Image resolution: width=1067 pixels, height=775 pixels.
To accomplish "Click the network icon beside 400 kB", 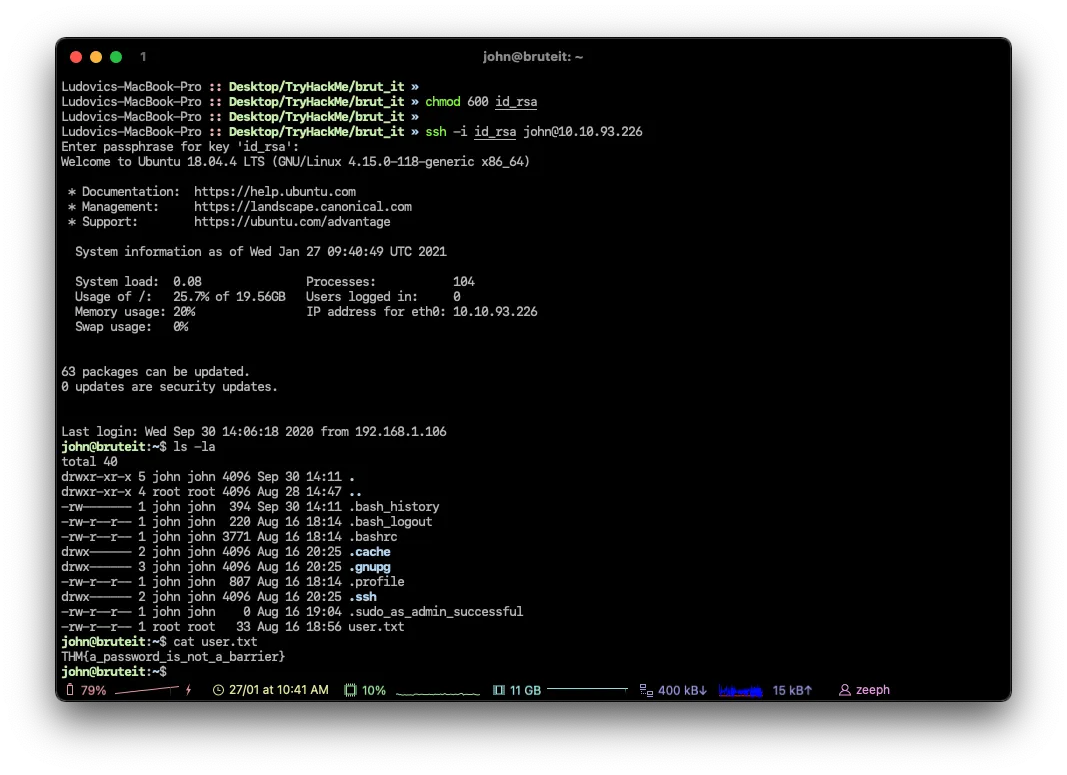I will click(645, 690).
